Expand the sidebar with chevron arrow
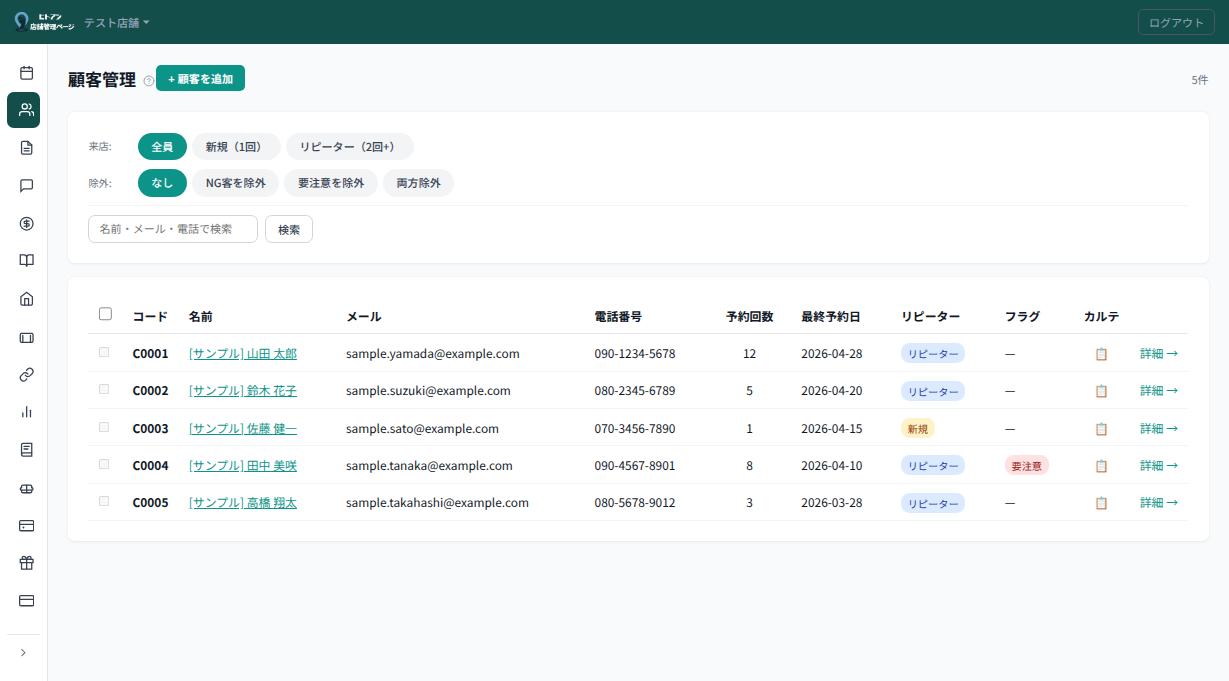 pyautogui.click(x=23, y=653)
